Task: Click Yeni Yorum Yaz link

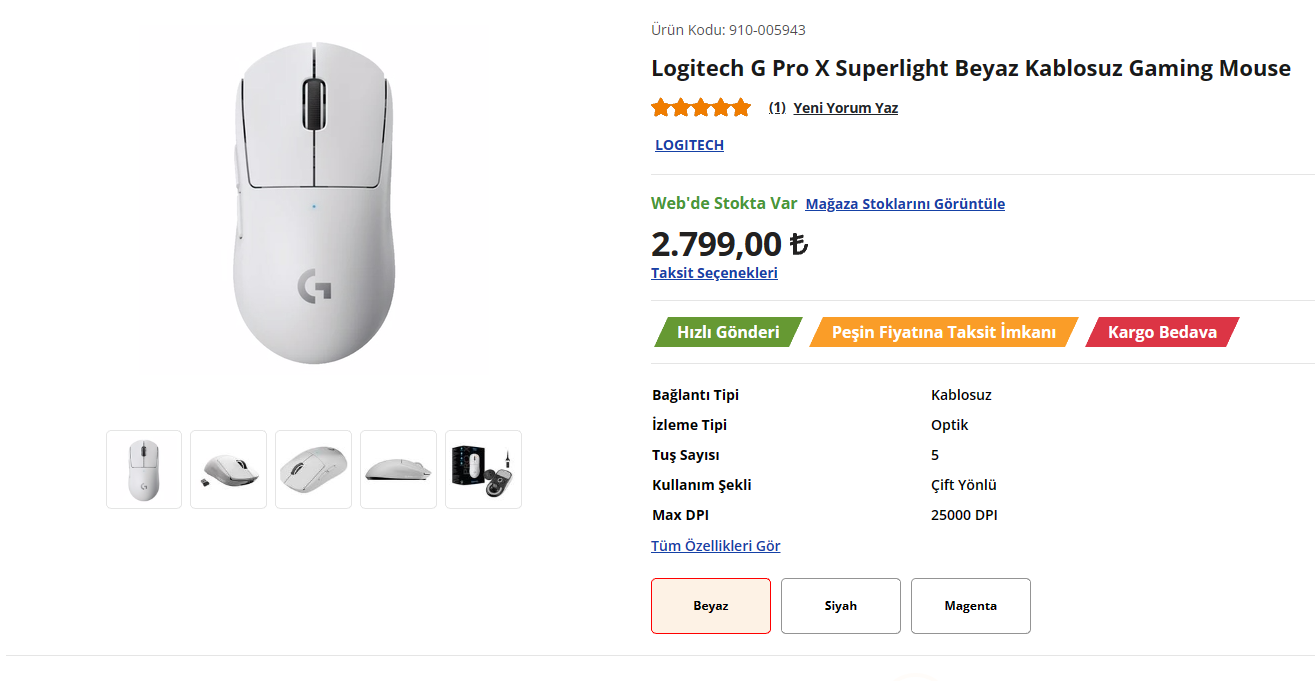Action: click(x=845, y=108)
